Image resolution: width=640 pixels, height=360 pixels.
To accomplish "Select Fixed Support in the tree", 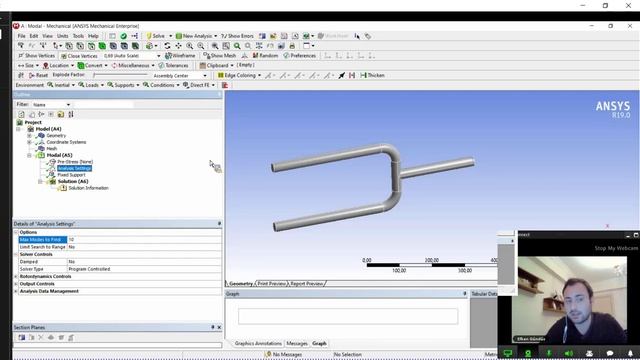I will [71, 175].
